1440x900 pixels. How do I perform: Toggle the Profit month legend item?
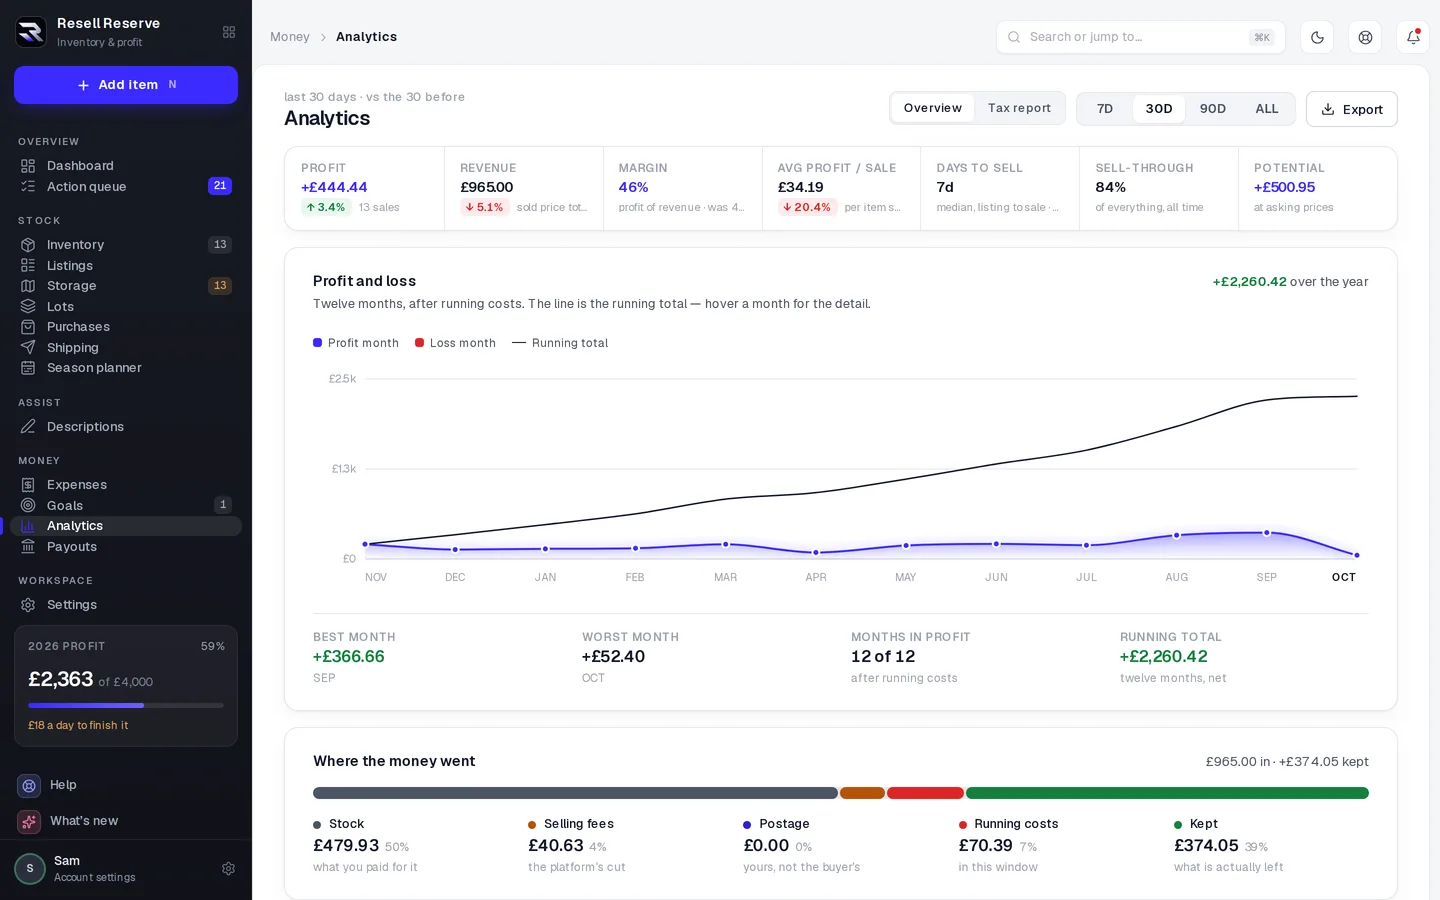356,343
